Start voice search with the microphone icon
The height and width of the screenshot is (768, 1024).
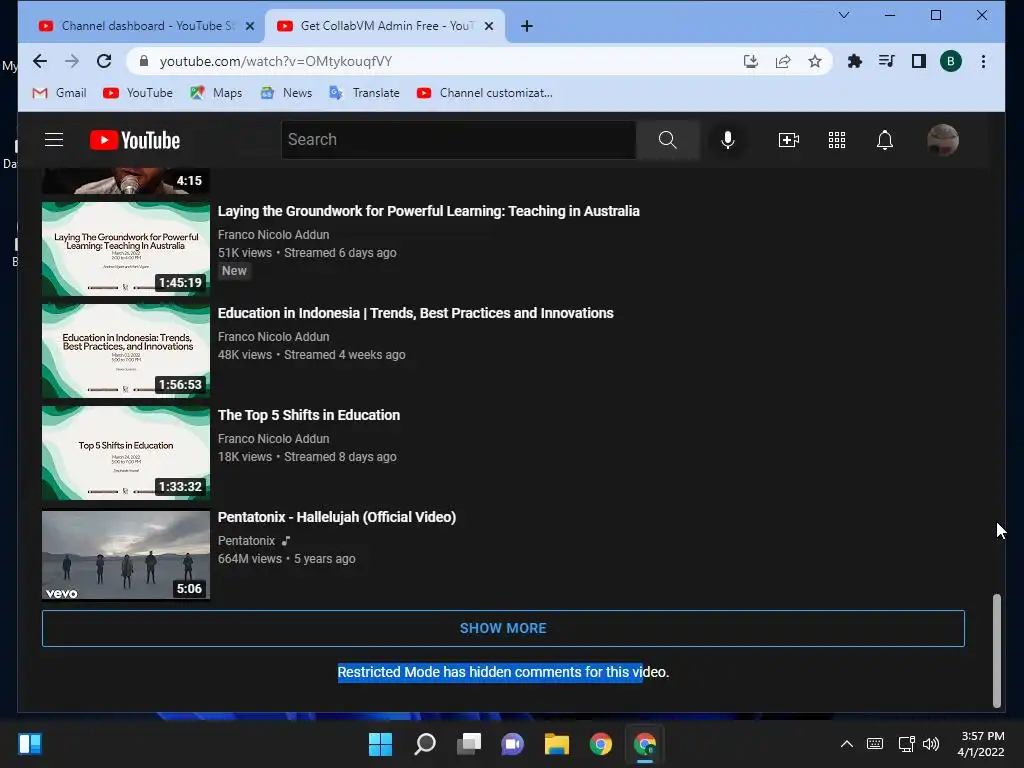[728, 140]
